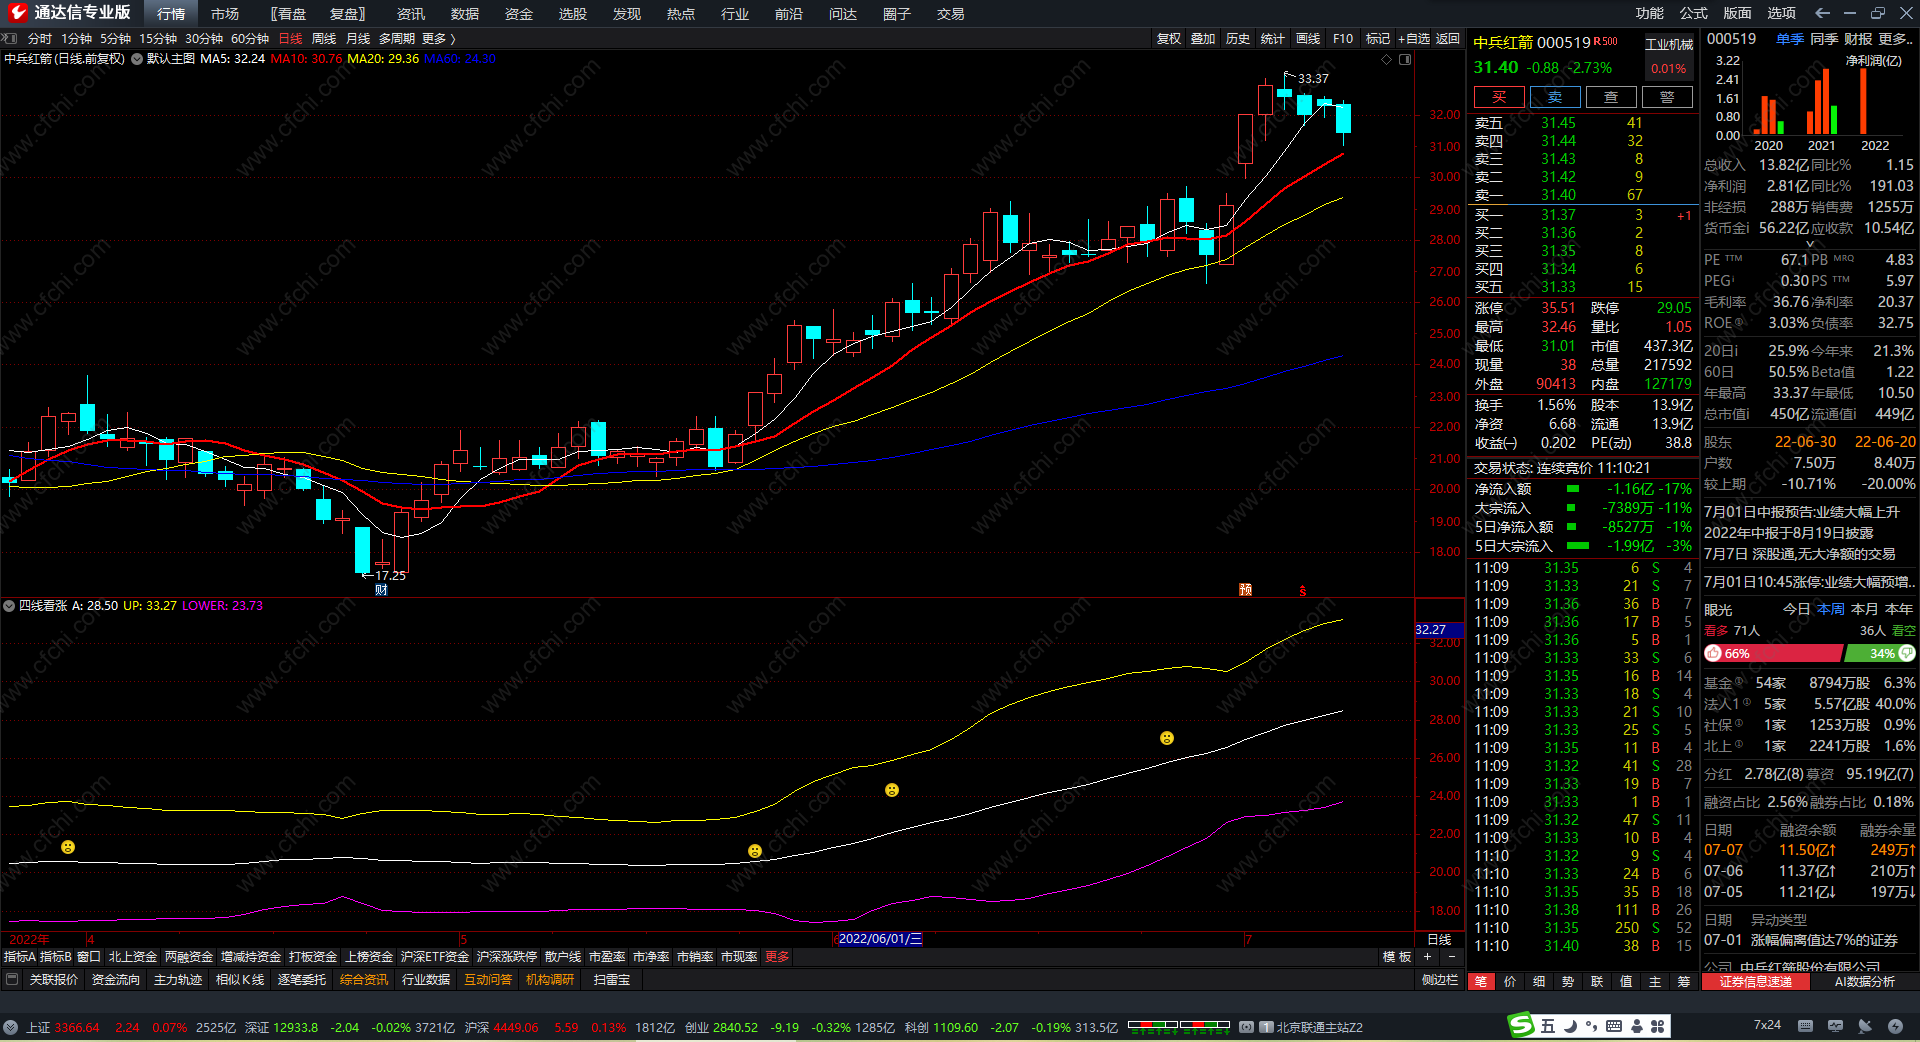Screen dimensions: 1920x1042
Task: Open the 模板 template menu
Action: click(1397, 957)
